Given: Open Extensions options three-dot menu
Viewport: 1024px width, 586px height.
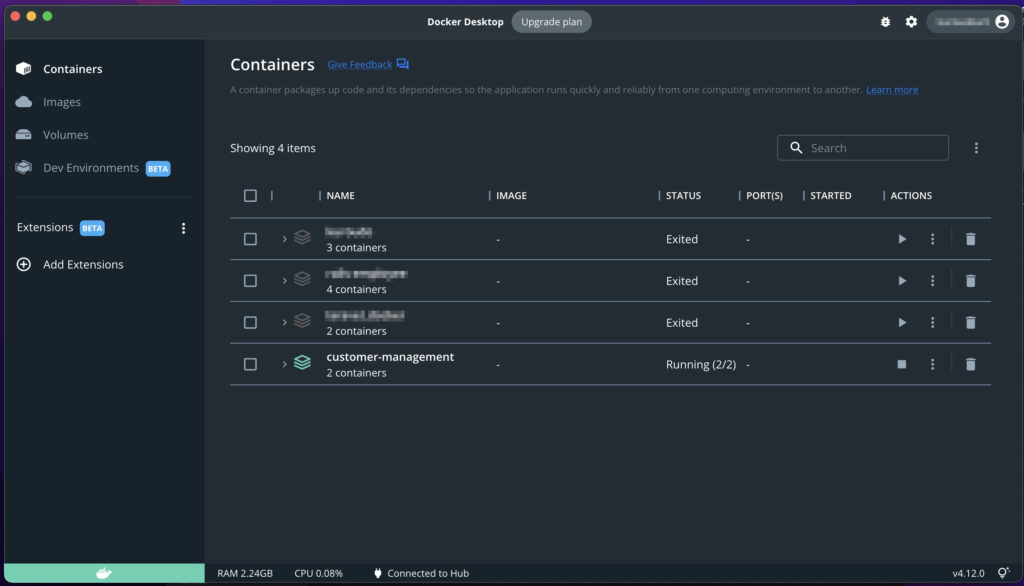Looking at the screenshot, I should point(184,228).
